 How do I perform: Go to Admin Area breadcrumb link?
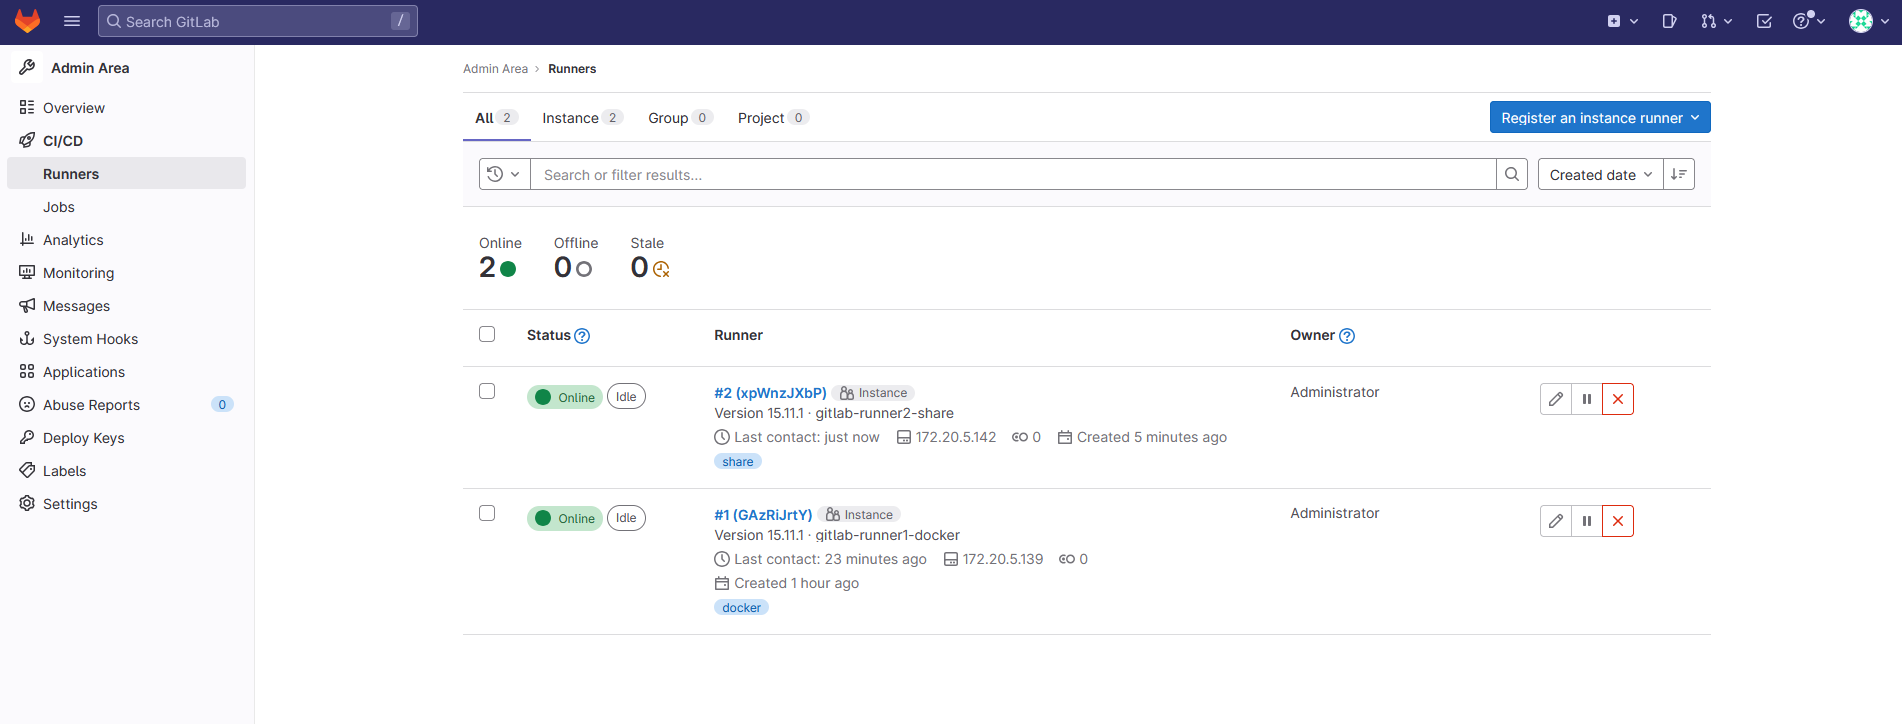click(495, 69)
